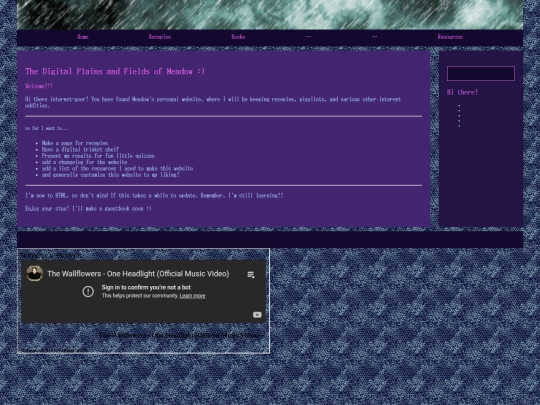Click the exclamation warning icon in video
The width and height of the screenshot is (540, 405).
click(88, 291)
